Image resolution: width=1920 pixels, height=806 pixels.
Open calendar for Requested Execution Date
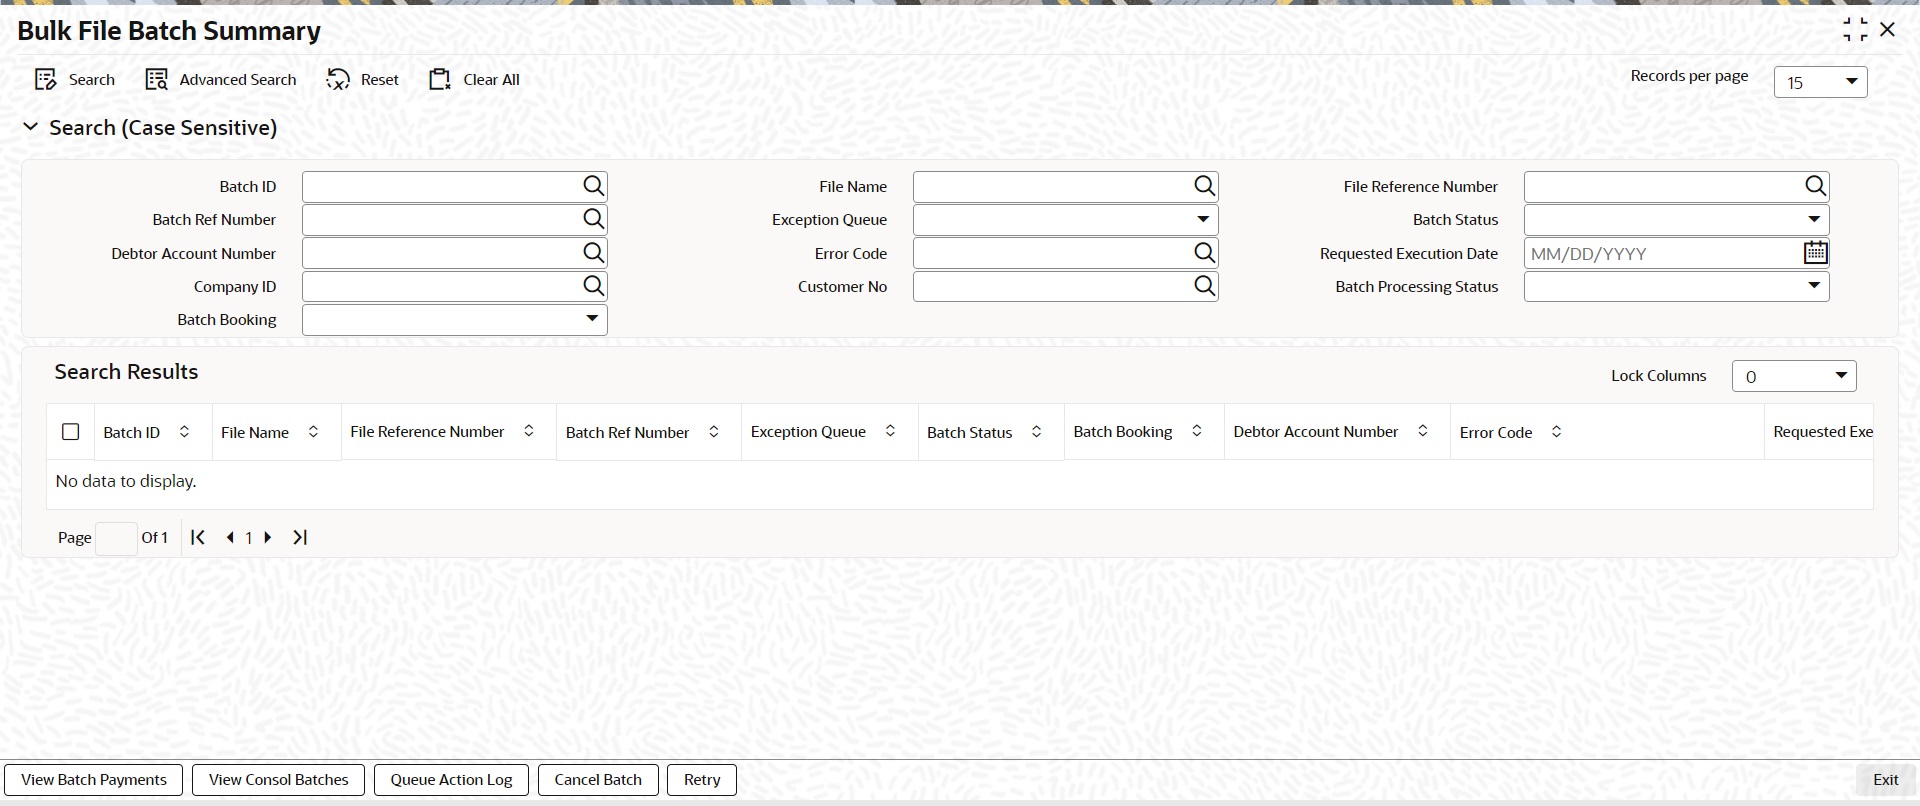pyautogui.click(x=1815, y=253)
